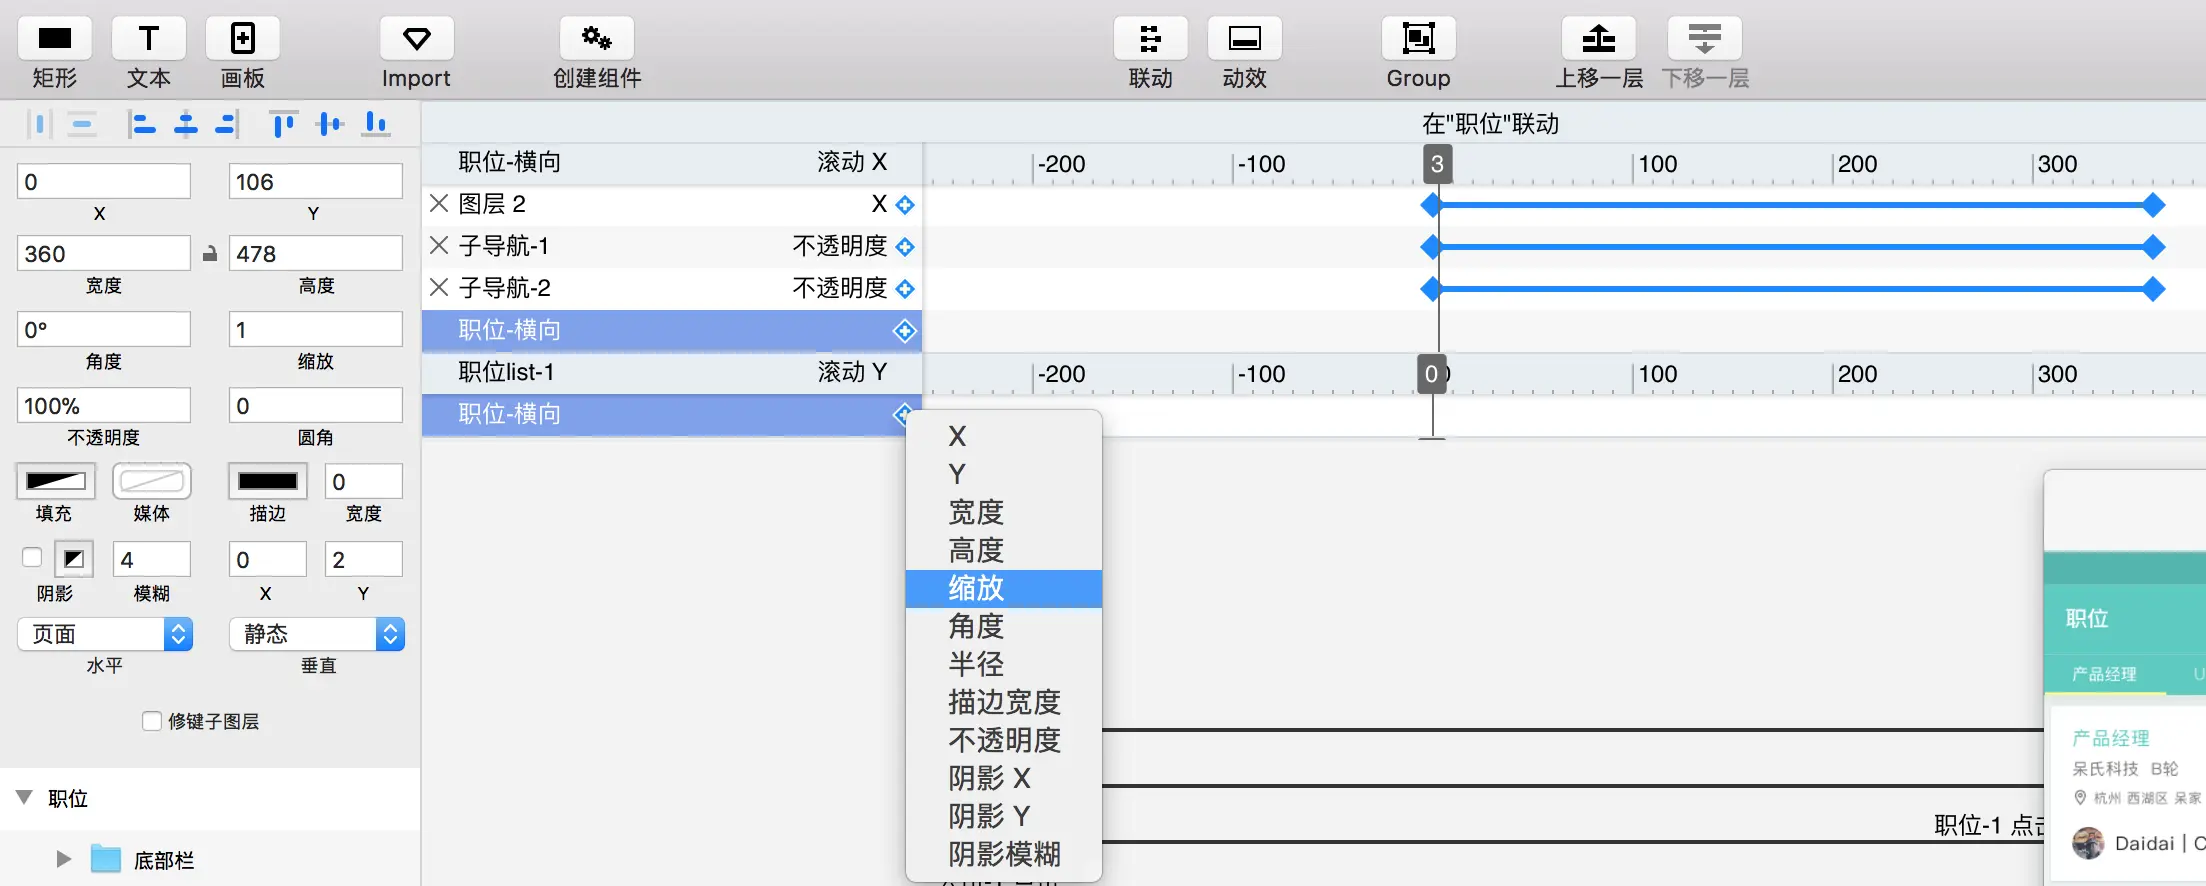The height and width of the screenshot is (886, 2206).
Task: Choose 缩放 from the property menu
Action: click(x=1004, y=588)
